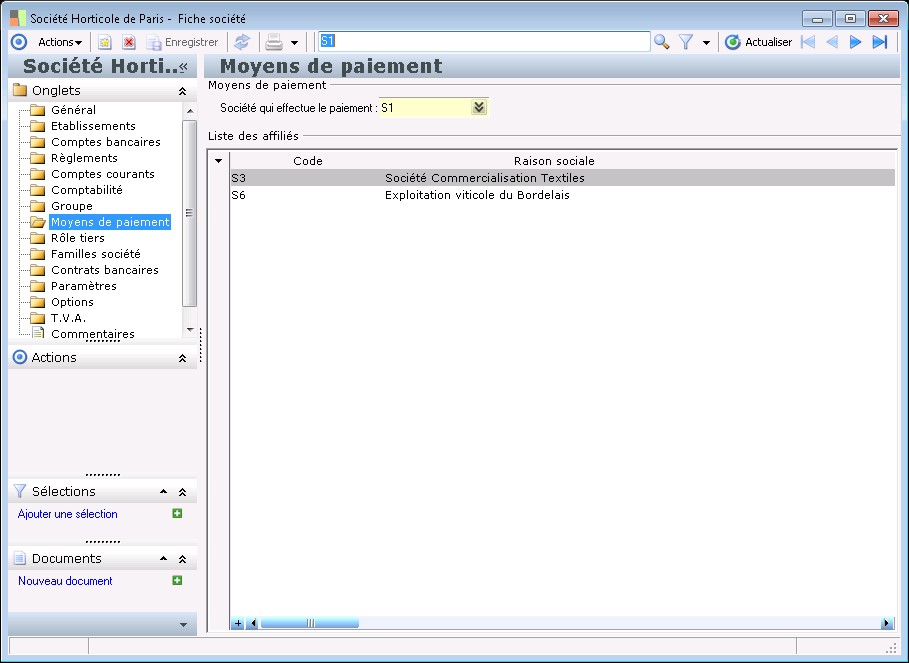Click green plus beside Ajouter une sélection
This screenshot has height=663, width=909.
[178, 513]
